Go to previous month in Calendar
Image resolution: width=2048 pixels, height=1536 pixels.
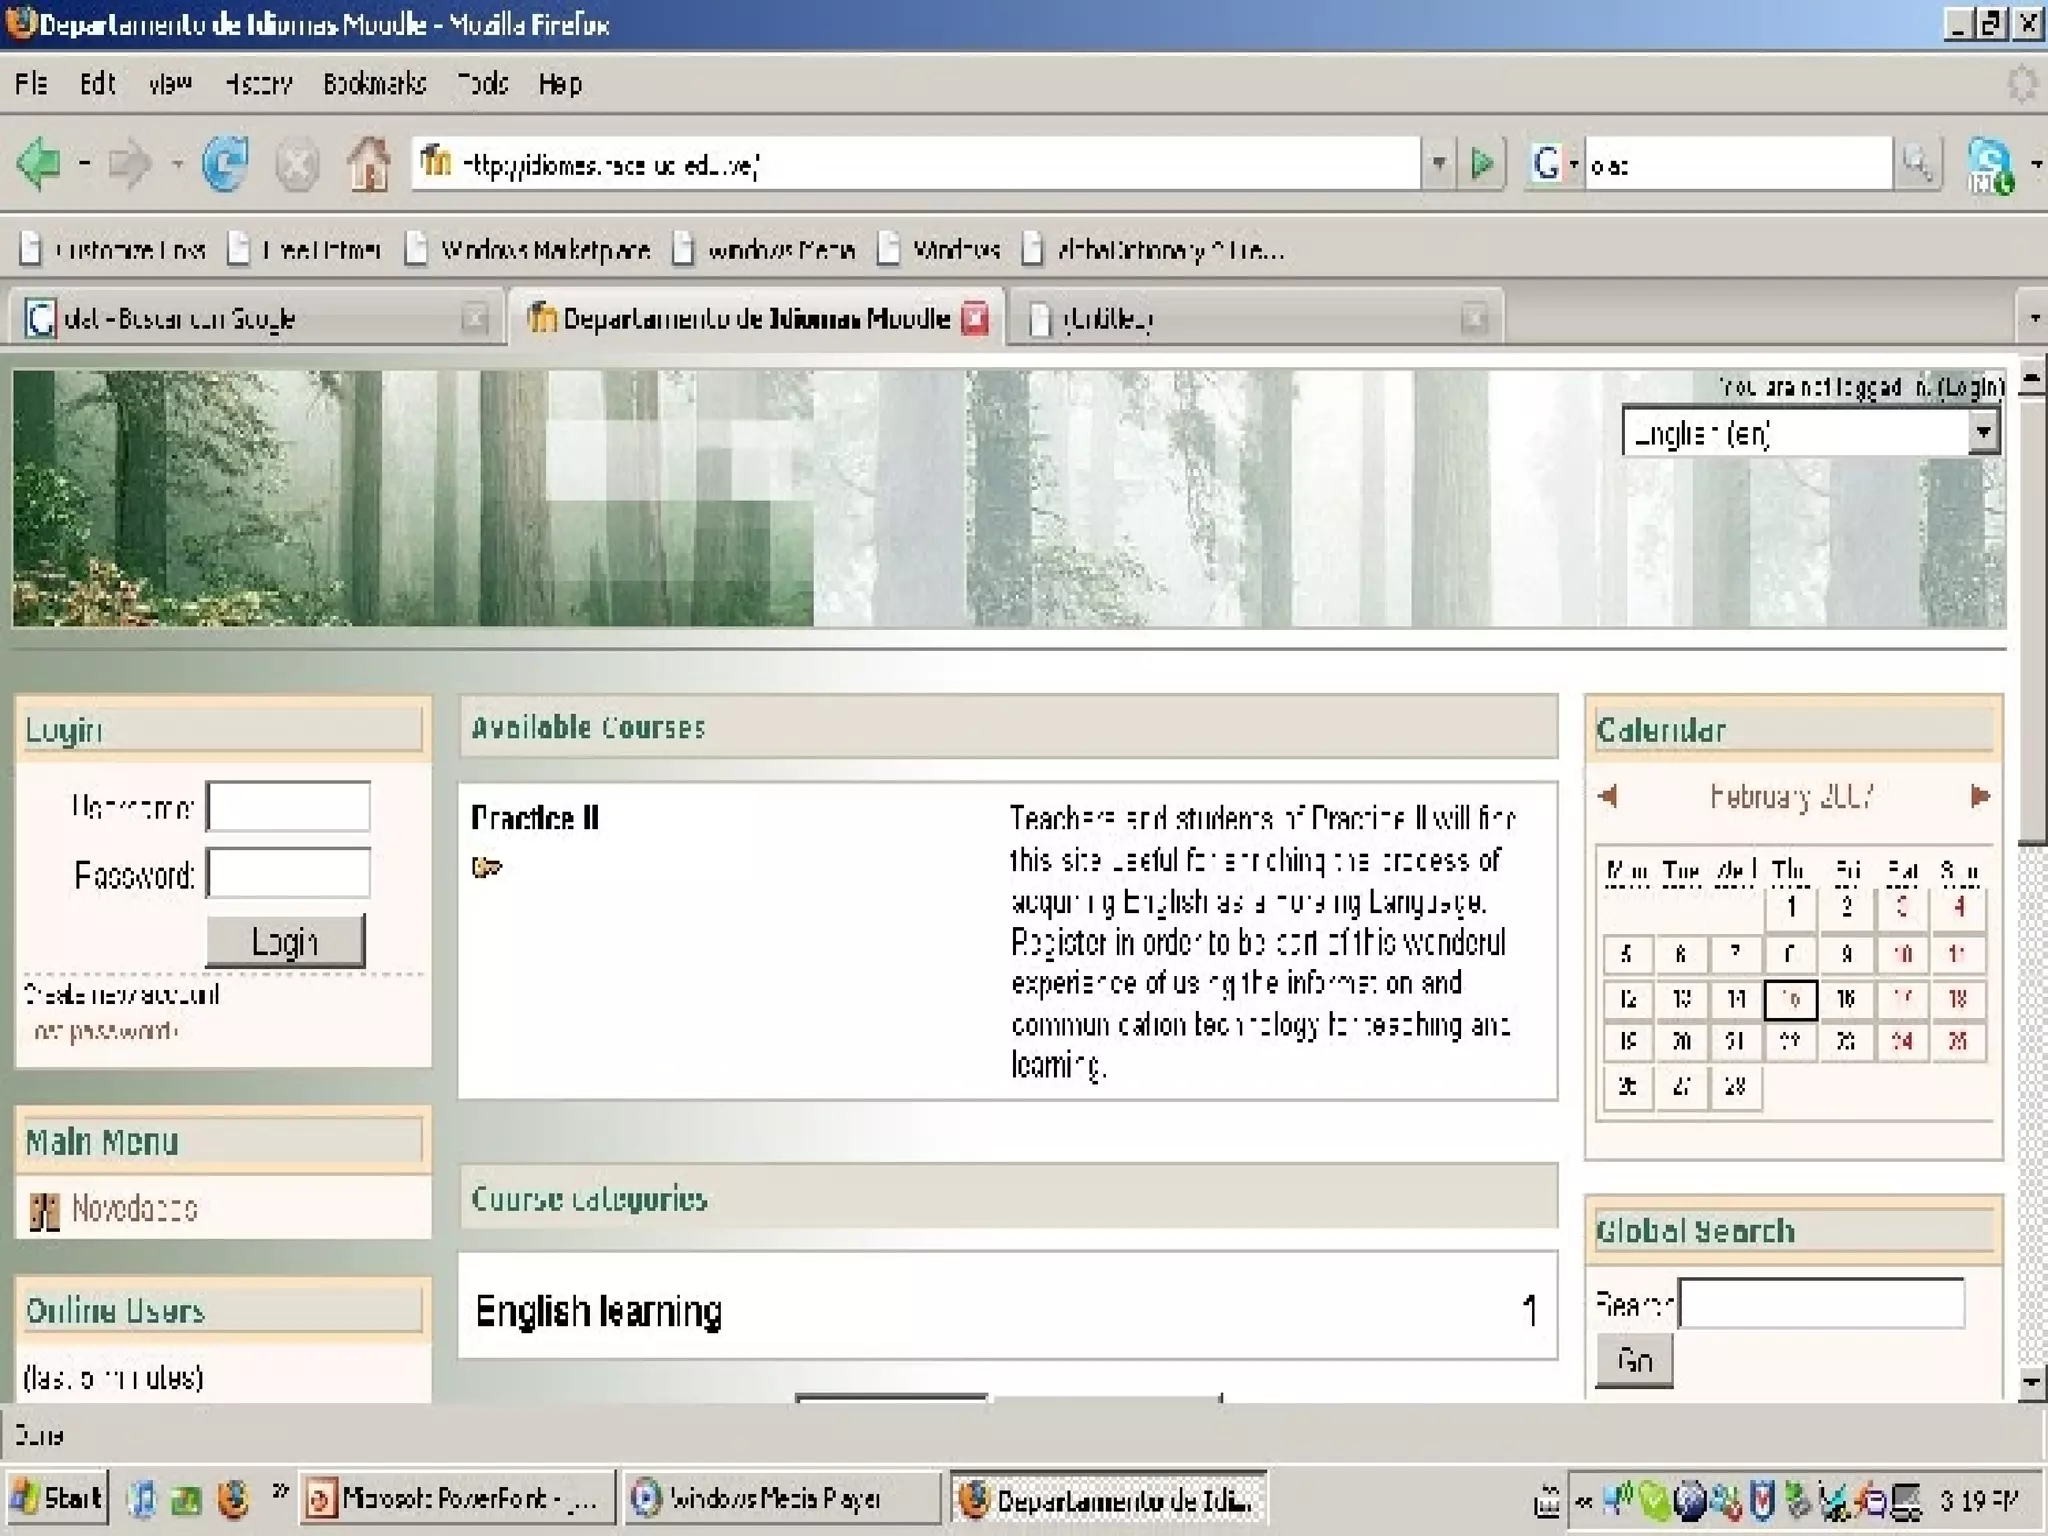[1608, 796]
